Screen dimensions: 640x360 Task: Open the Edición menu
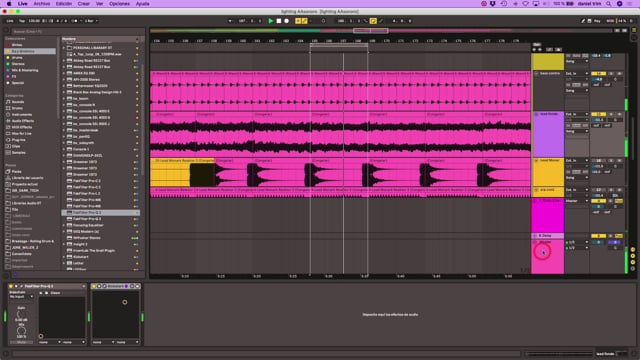pos(64,4)
